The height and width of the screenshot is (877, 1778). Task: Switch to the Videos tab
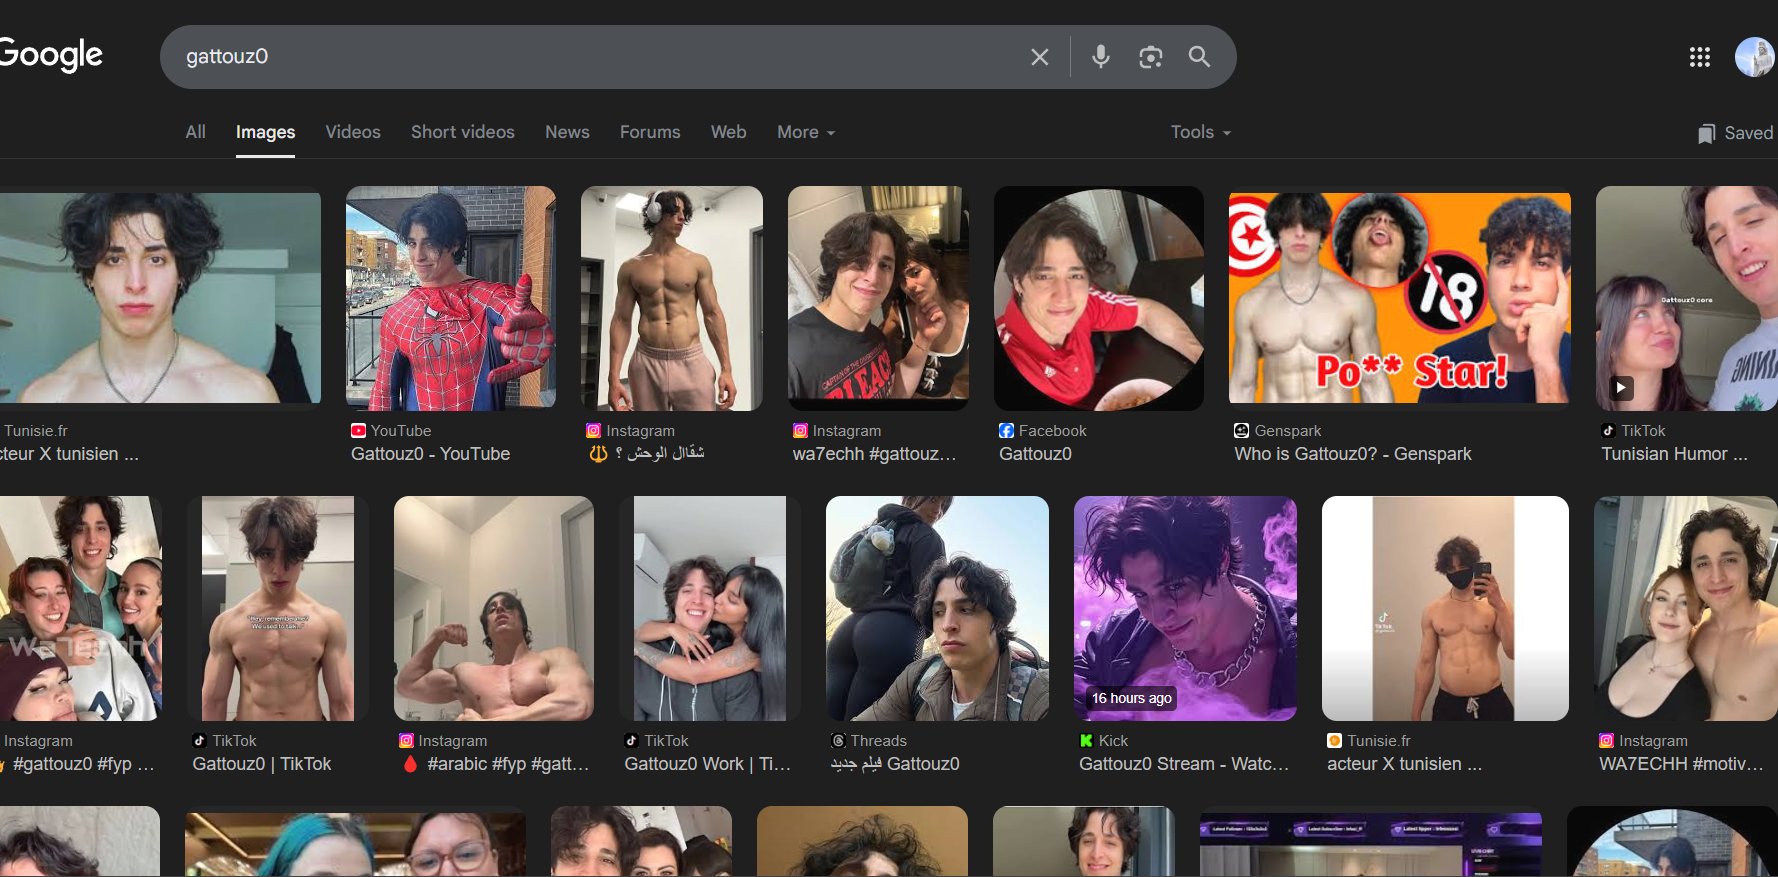(353, 132)
